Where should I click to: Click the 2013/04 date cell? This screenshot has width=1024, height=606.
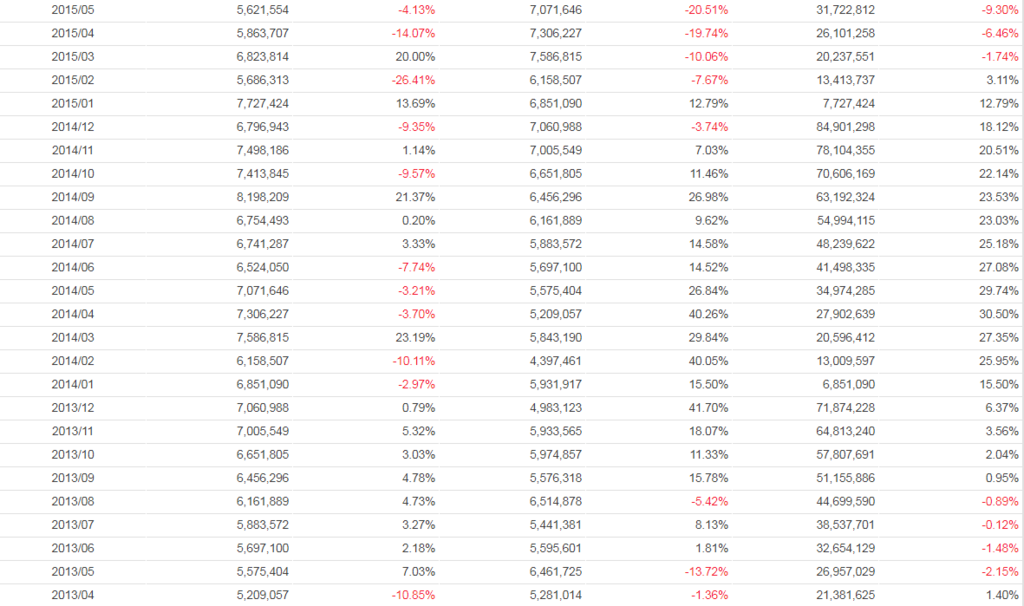click(x=71, y=595)
